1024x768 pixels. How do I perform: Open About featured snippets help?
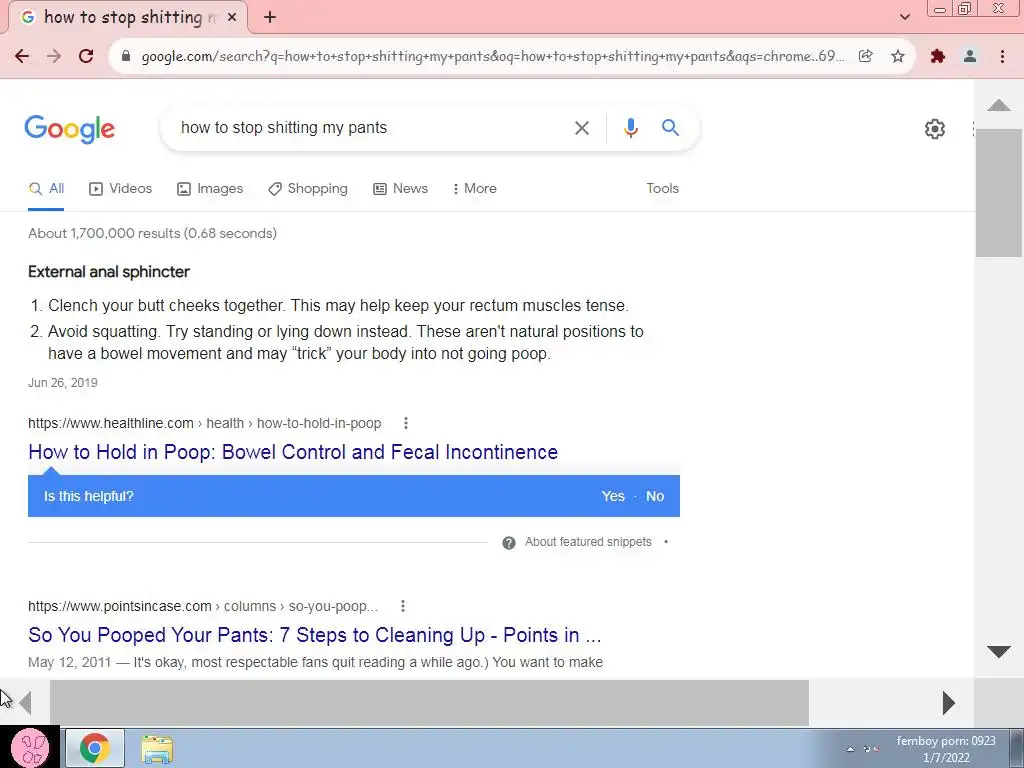tap(588, 542)
